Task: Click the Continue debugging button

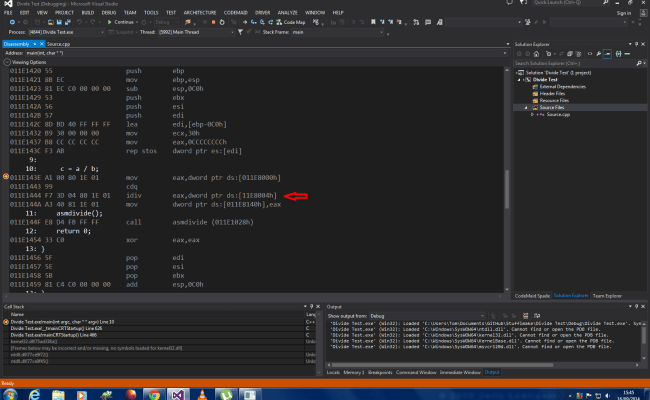Action: [120, 22]
